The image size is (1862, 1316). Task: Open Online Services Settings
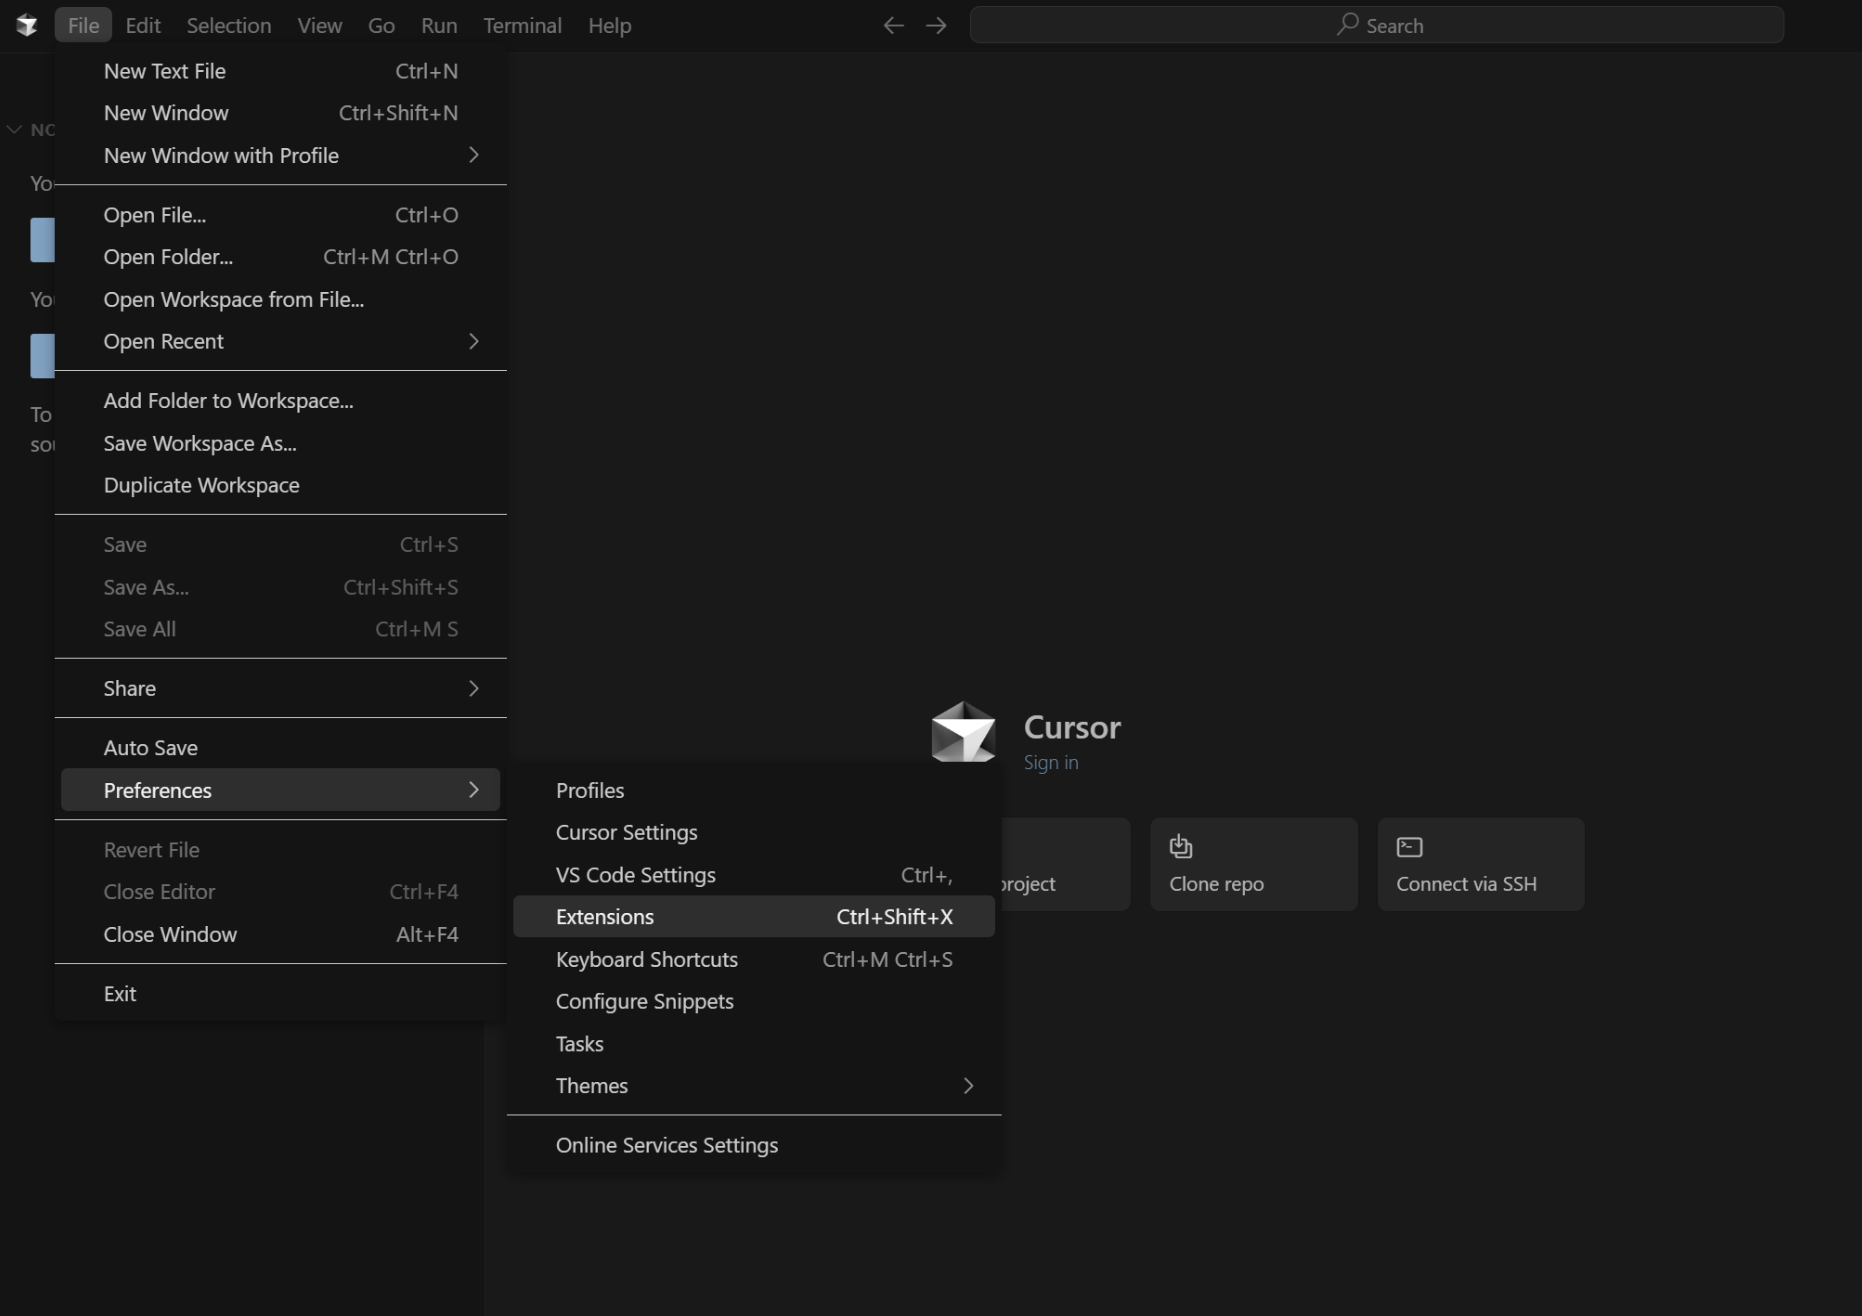point(753,1145)
